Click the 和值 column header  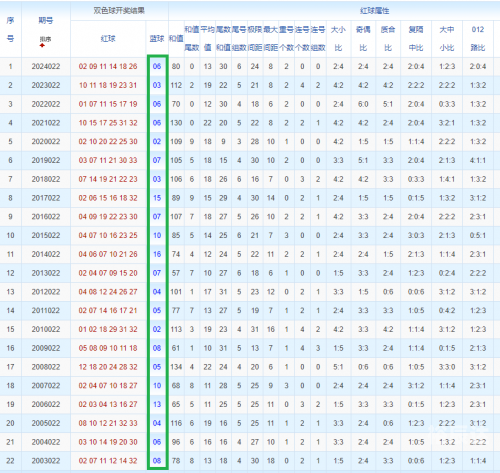[176, 39]
